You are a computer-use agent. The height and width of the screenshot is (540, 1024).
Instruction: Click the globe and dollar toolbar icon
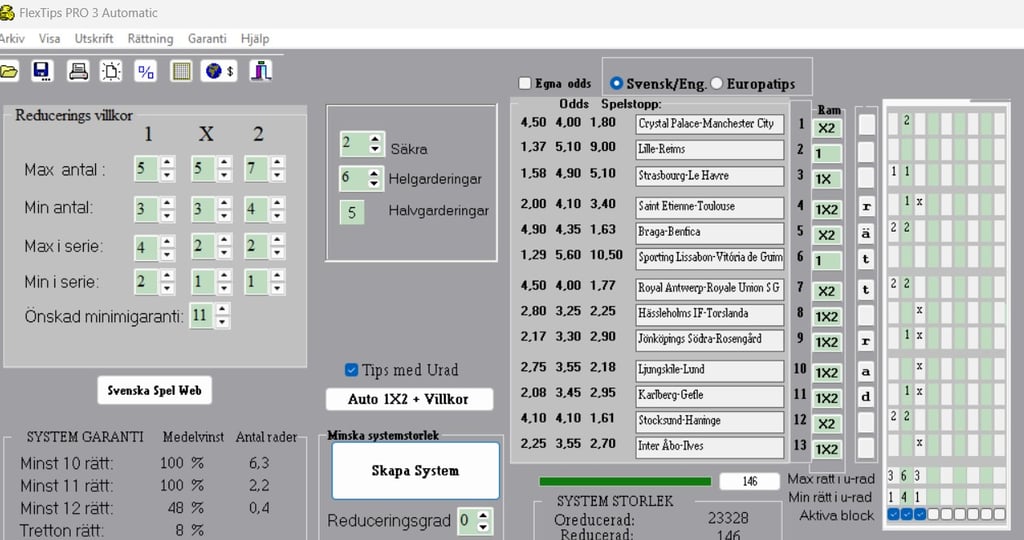click(x=219, y=71)
